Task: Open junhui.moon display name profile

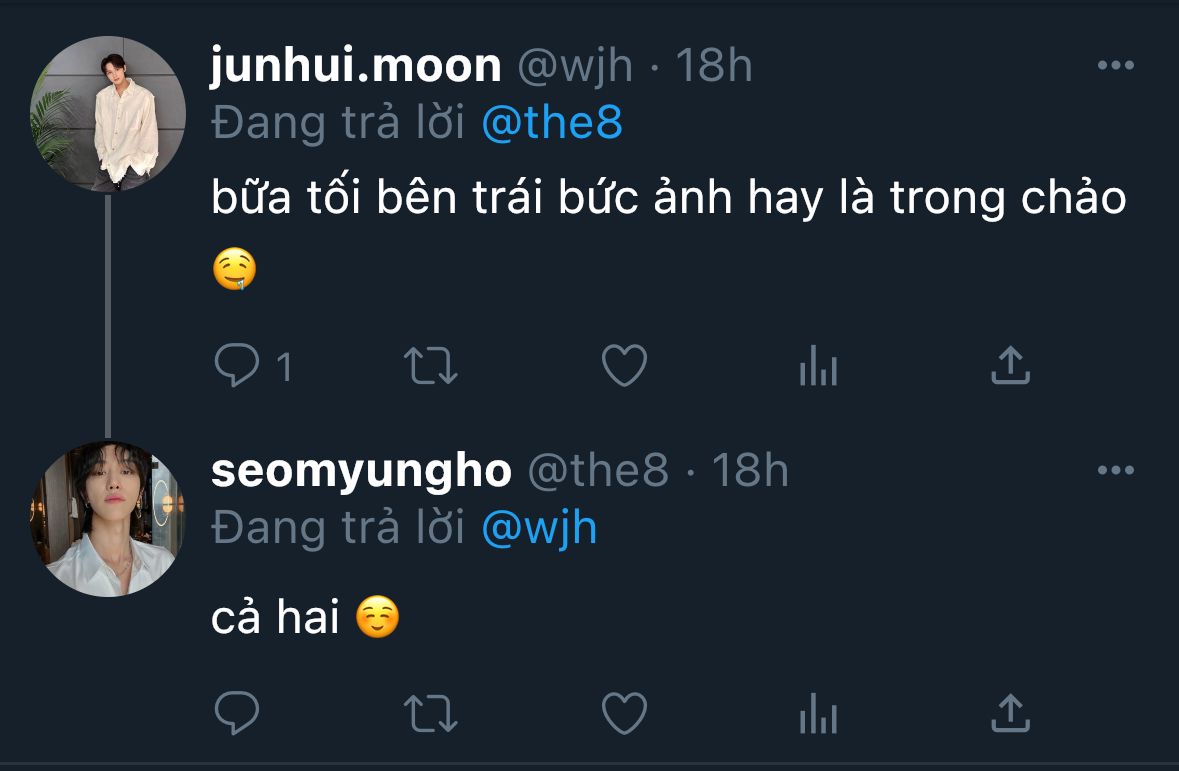Action: pos(356,66)
